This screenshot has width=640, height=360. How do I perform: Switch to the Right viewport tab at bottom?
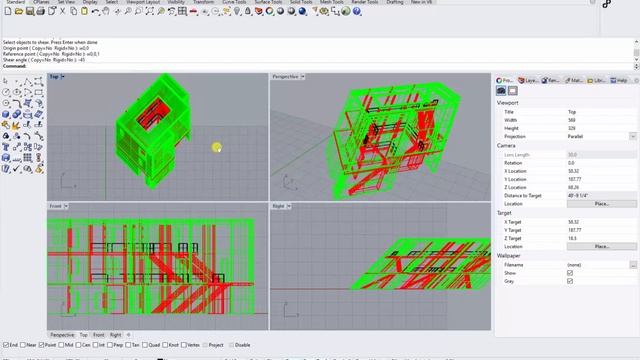point(116,335)
